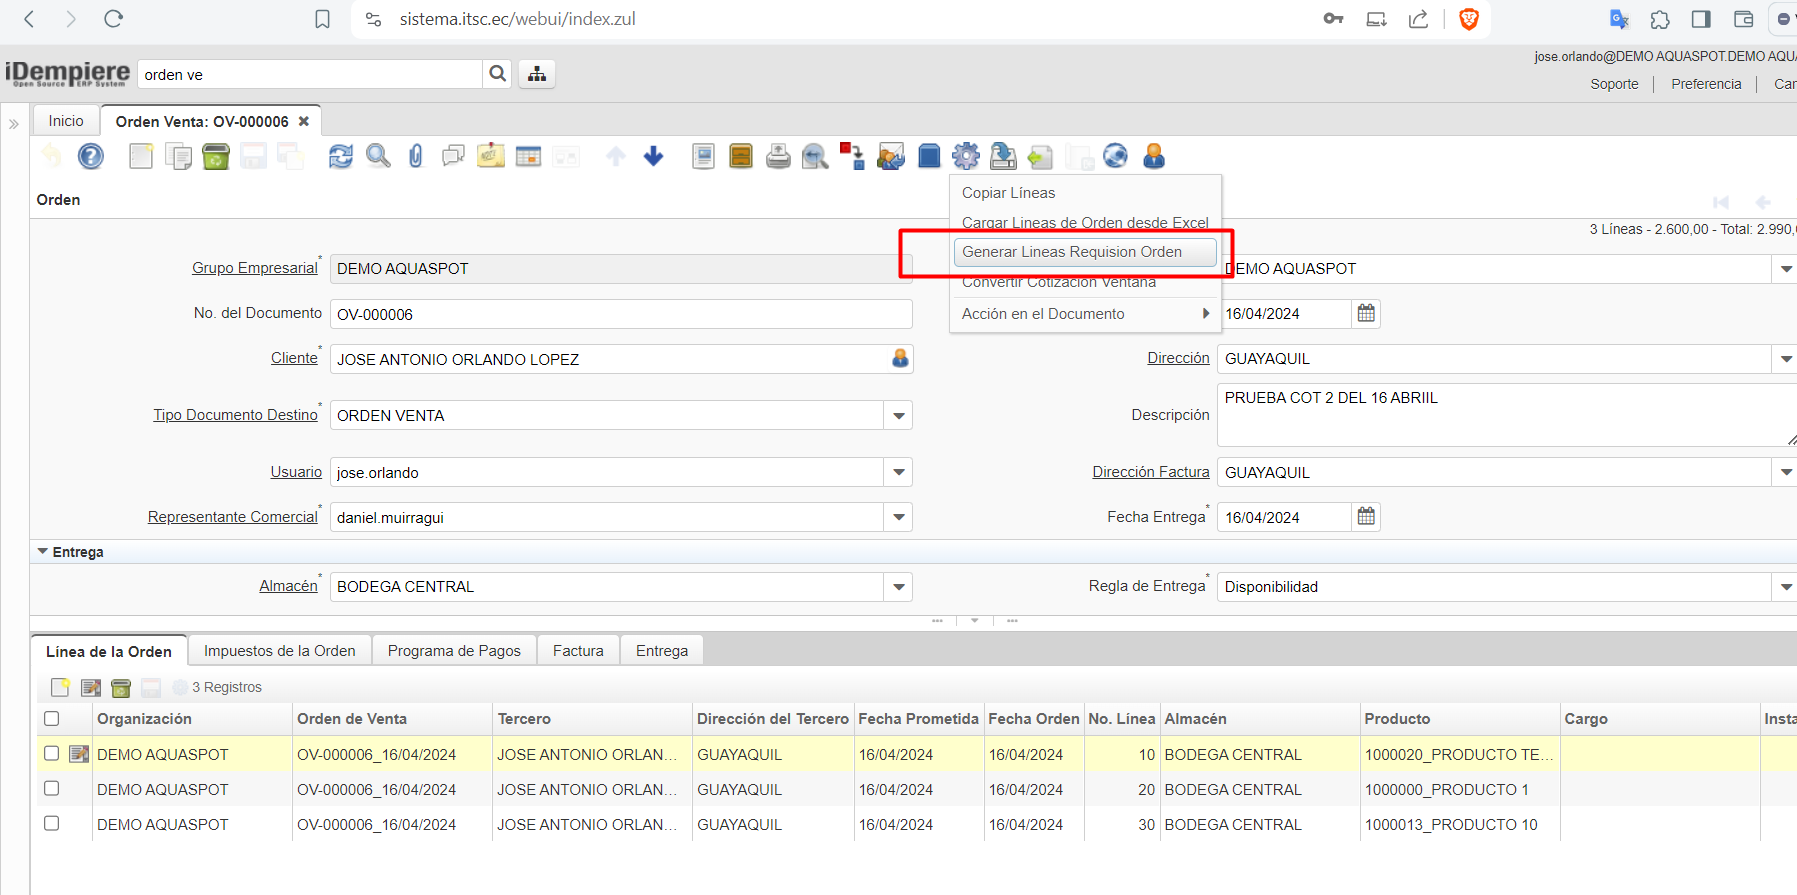Delete record using the green trash icon
This screenshot has height=895, width=1797.
216,156
